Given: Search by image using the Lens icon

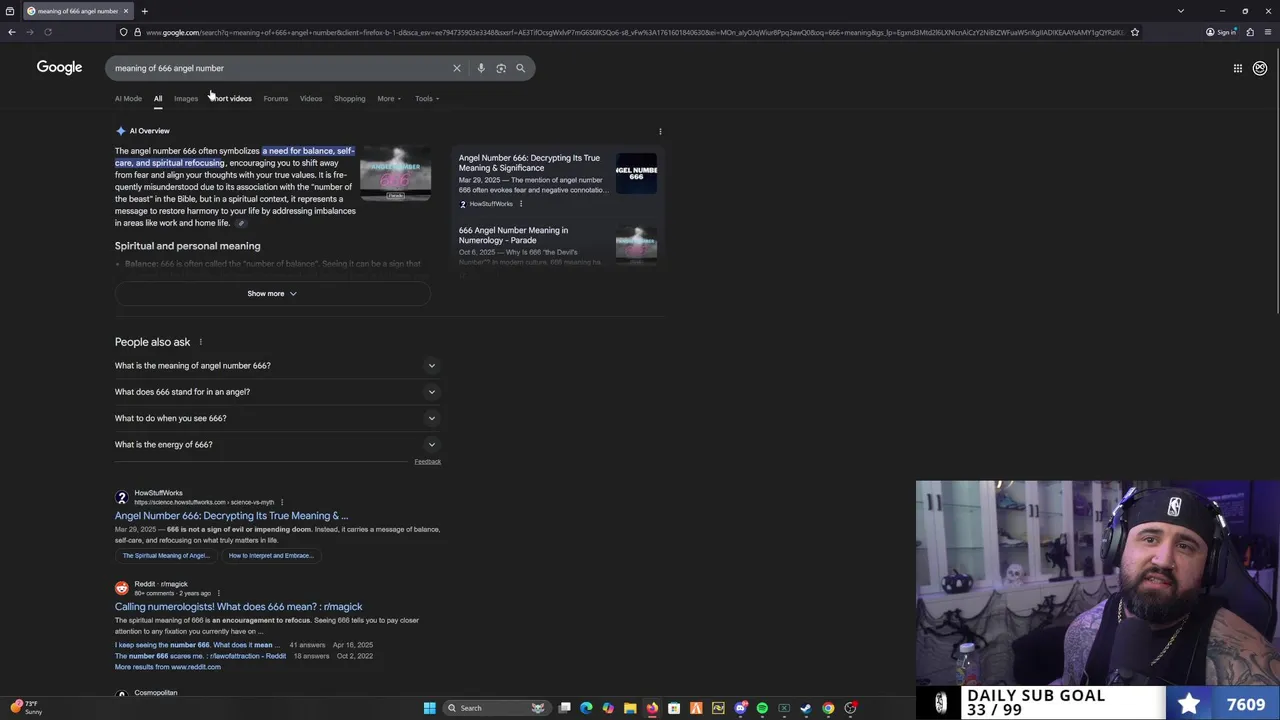Looking at the screenshot, I should coord(501,68).
